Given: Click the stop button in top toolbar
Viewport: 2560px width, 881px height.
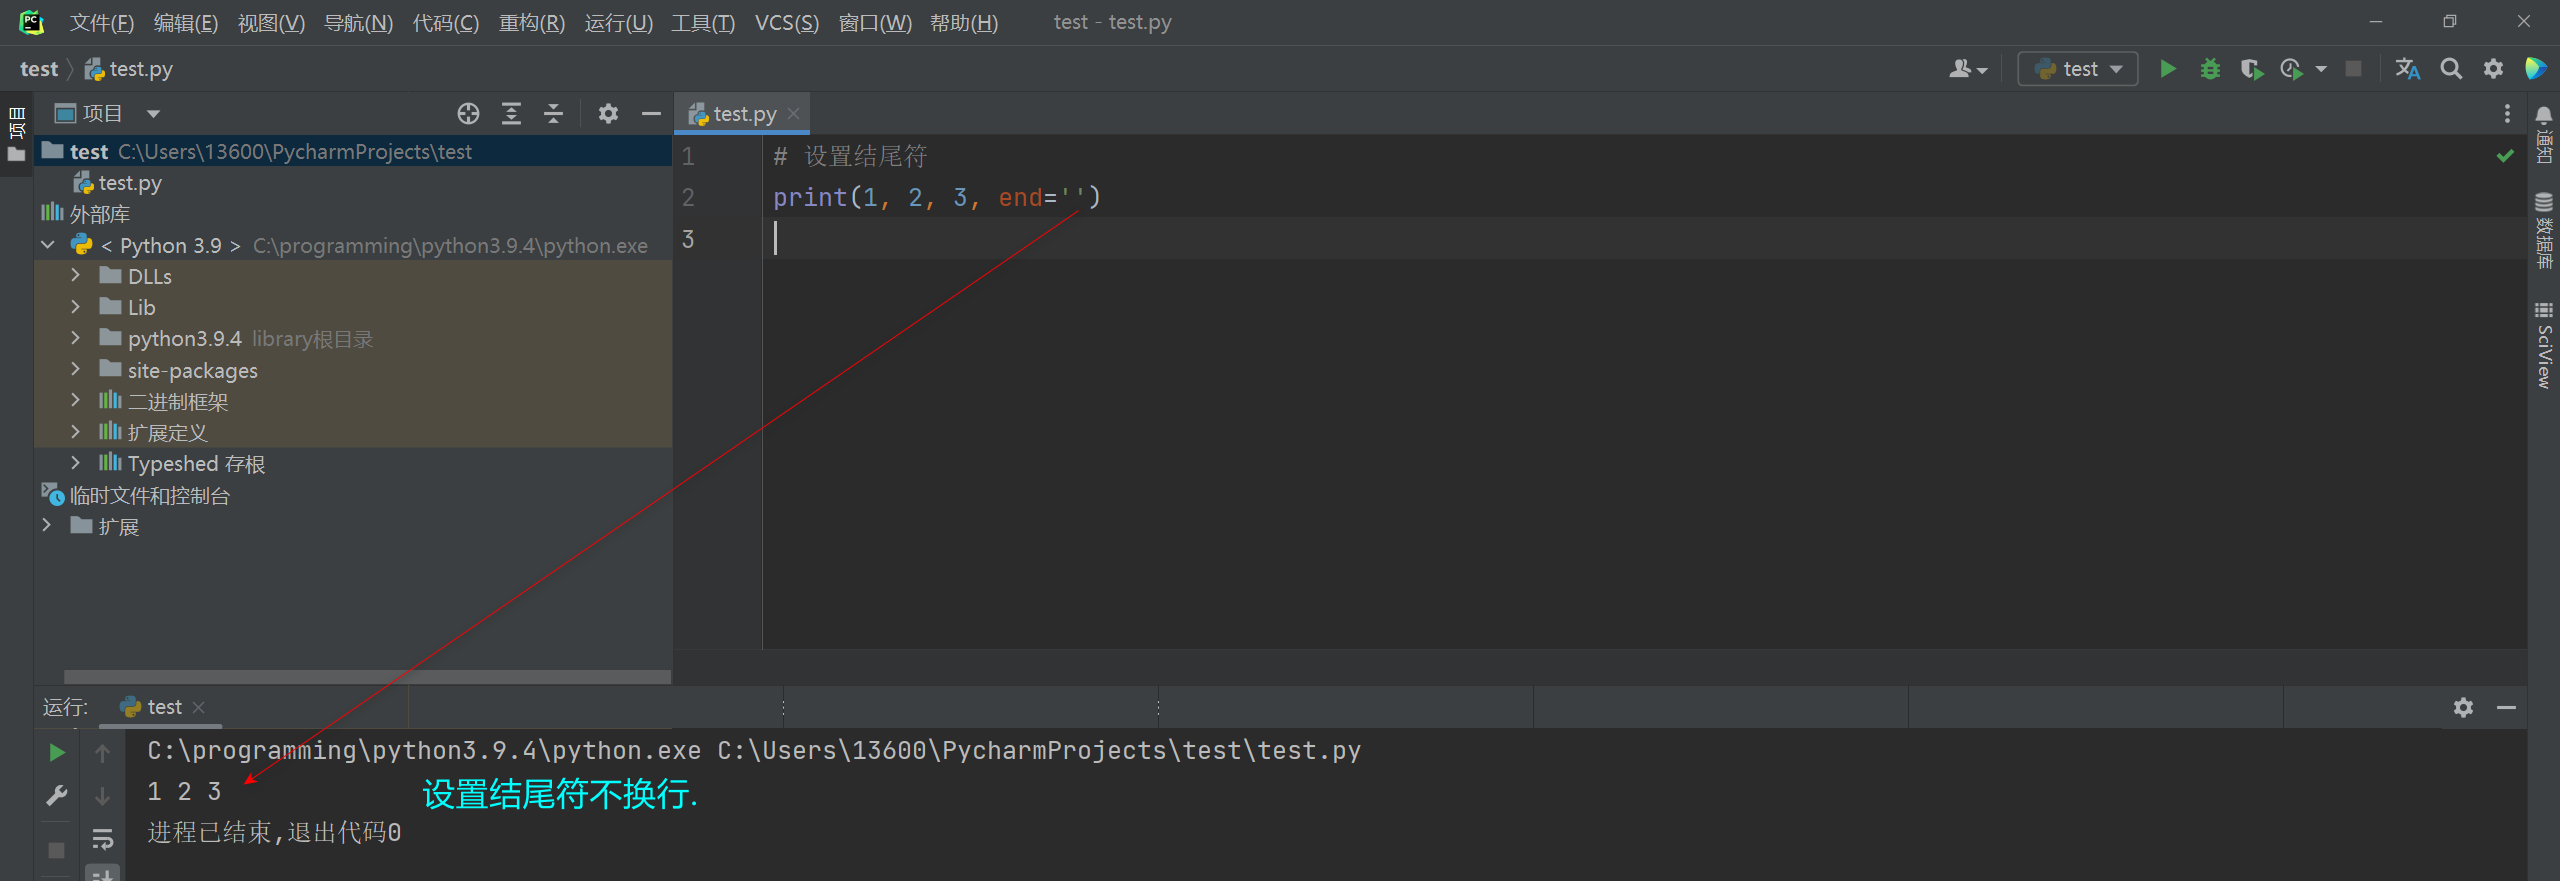Looking at the screenshot, I should pos(2354,69).
